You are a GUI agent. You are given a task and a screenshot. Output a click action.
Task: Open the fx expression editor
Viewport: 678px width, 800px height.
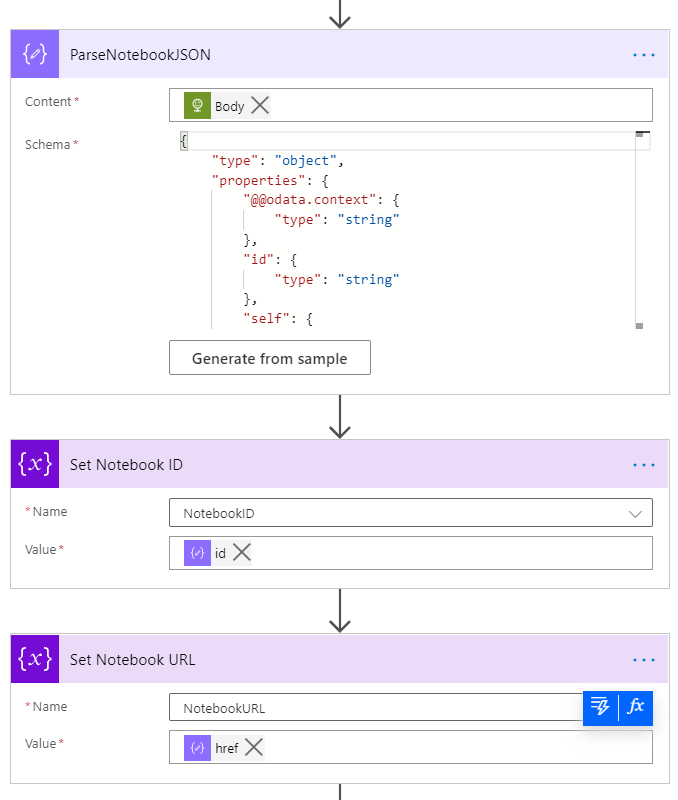point(635,707)
